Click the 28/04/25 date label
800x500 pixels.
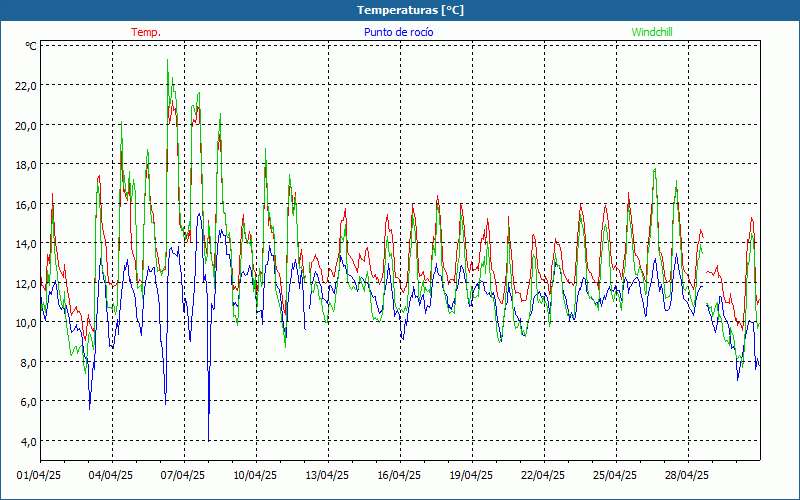[687, 476]
